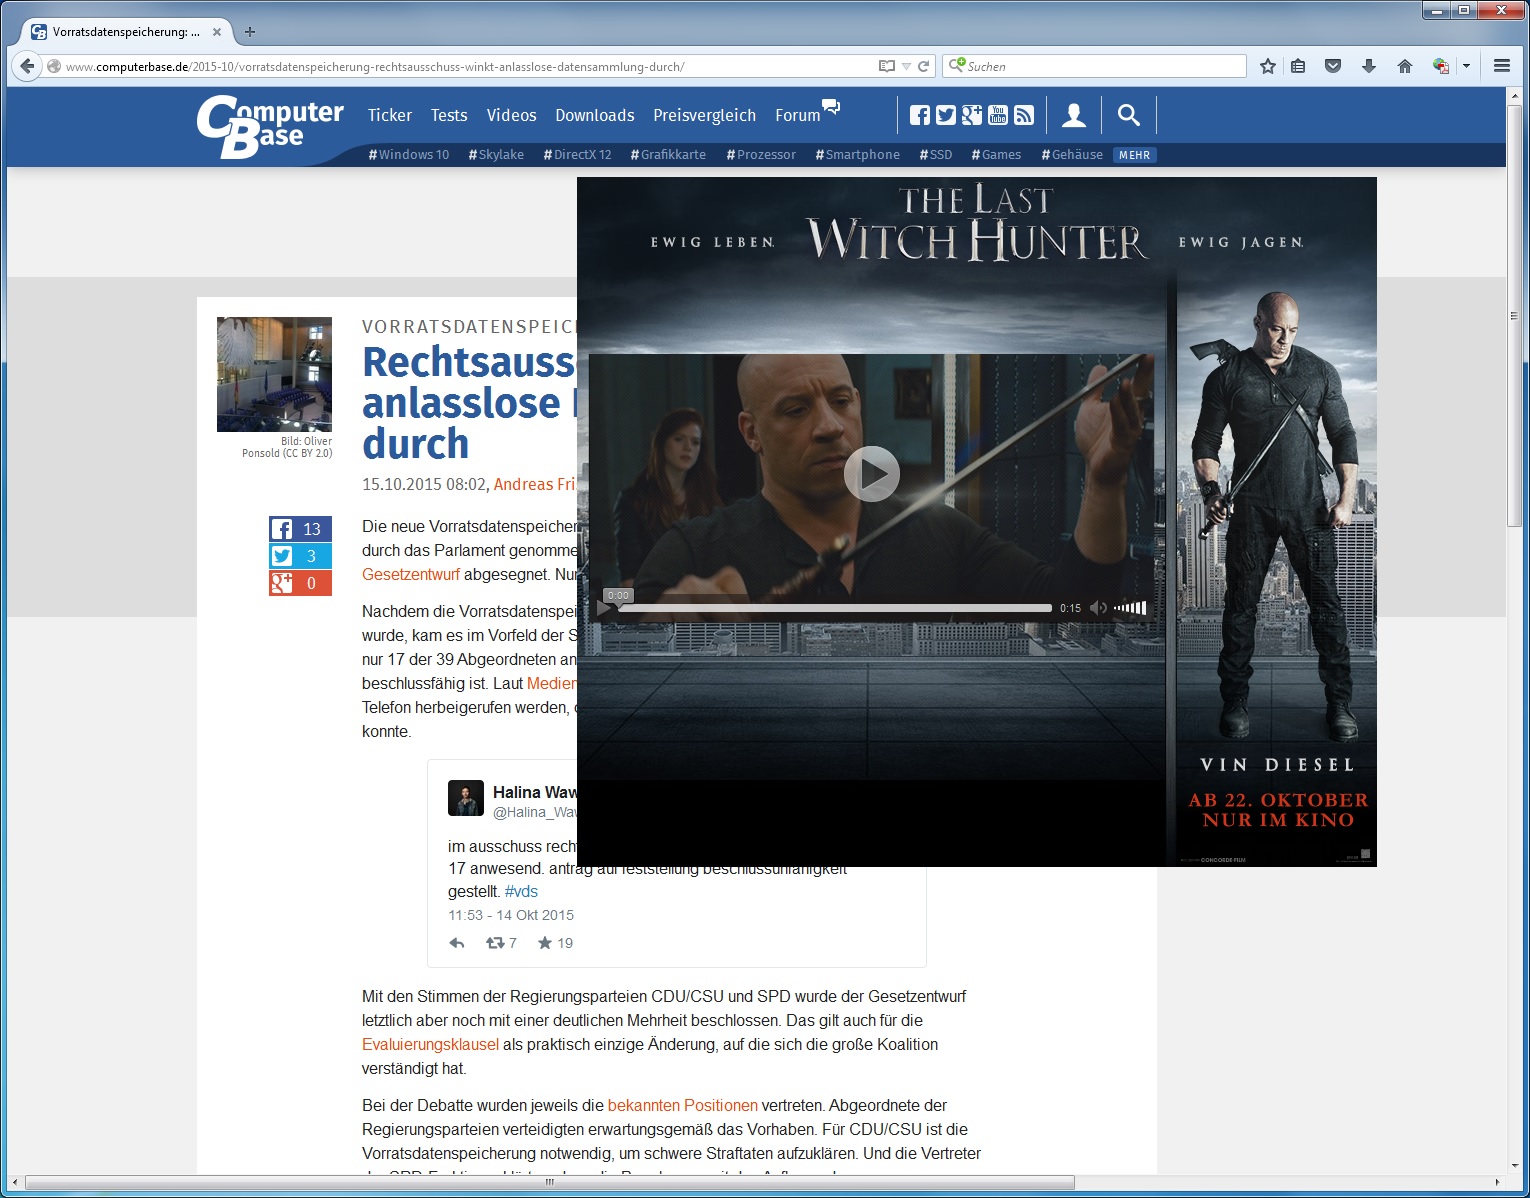Open ComputerBase YouTube icon in header
The image size is (1530, 1198).
click(998, 115)
